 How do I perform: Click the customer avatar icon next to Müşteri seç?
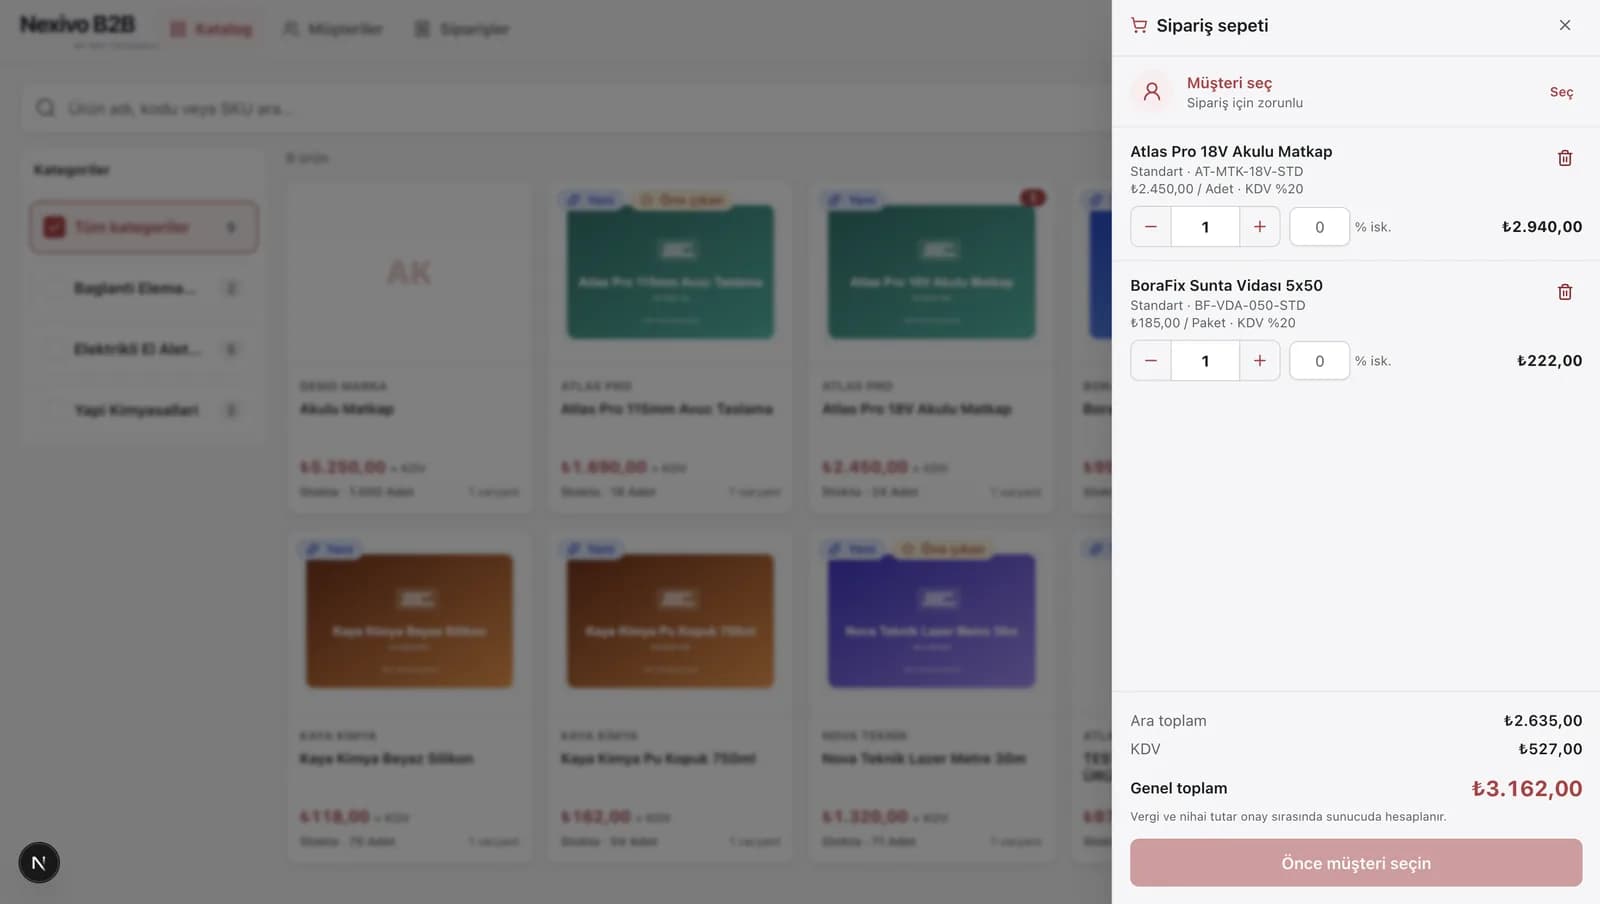click(x=1152, y=91)
